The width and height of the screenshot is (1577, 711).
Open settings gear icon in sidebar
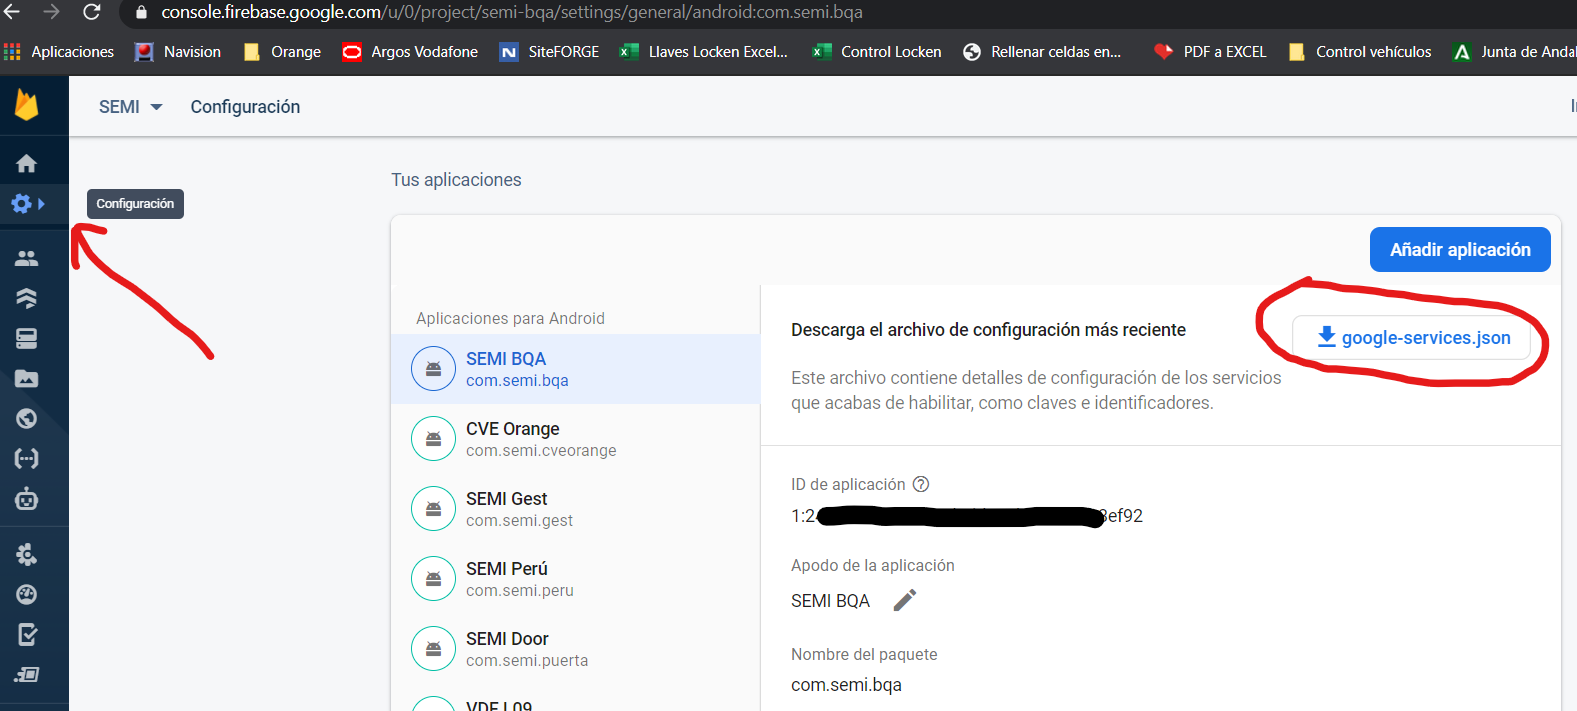[21, 204]
